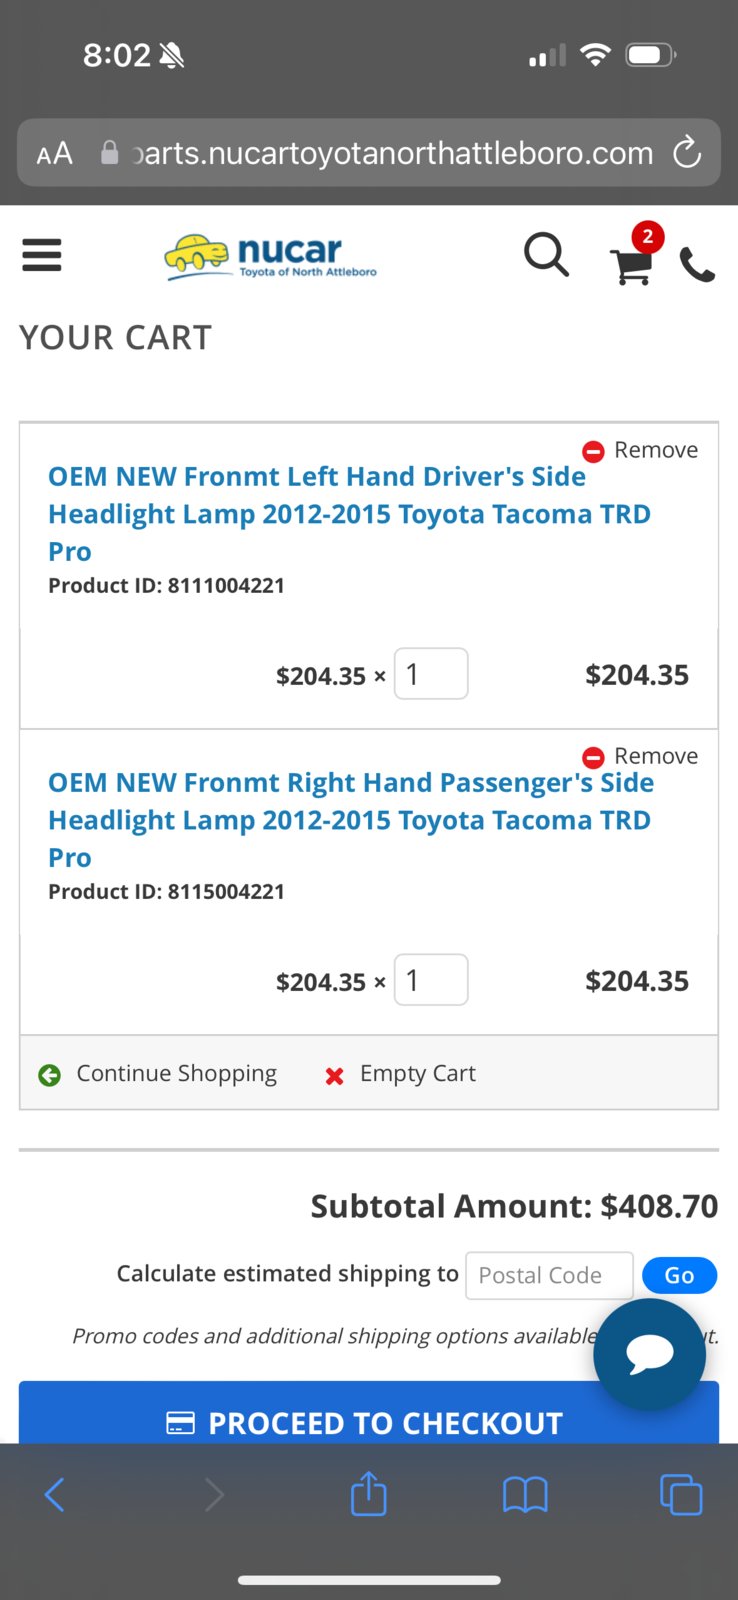Remove the Left Hand headlight item
The image size is (738, 1600).
(640, 450)
